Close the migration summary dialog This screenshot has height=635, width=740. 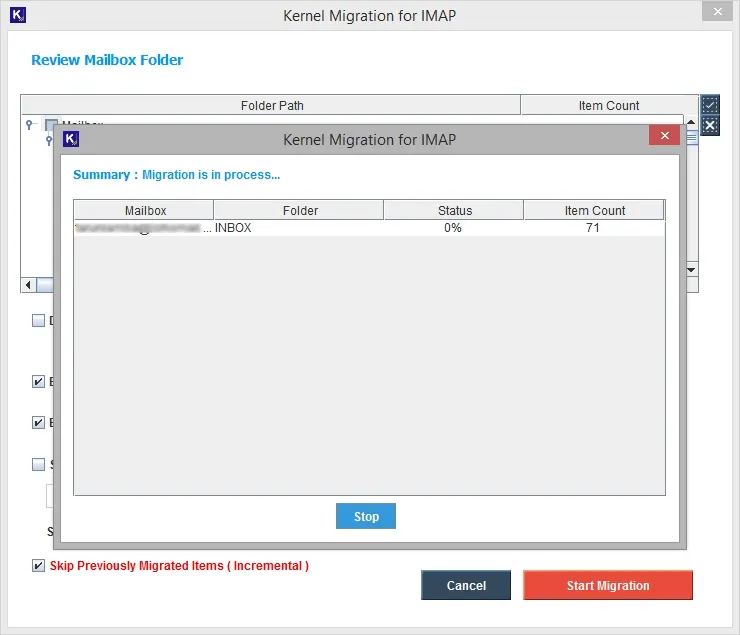pos(664,136)
